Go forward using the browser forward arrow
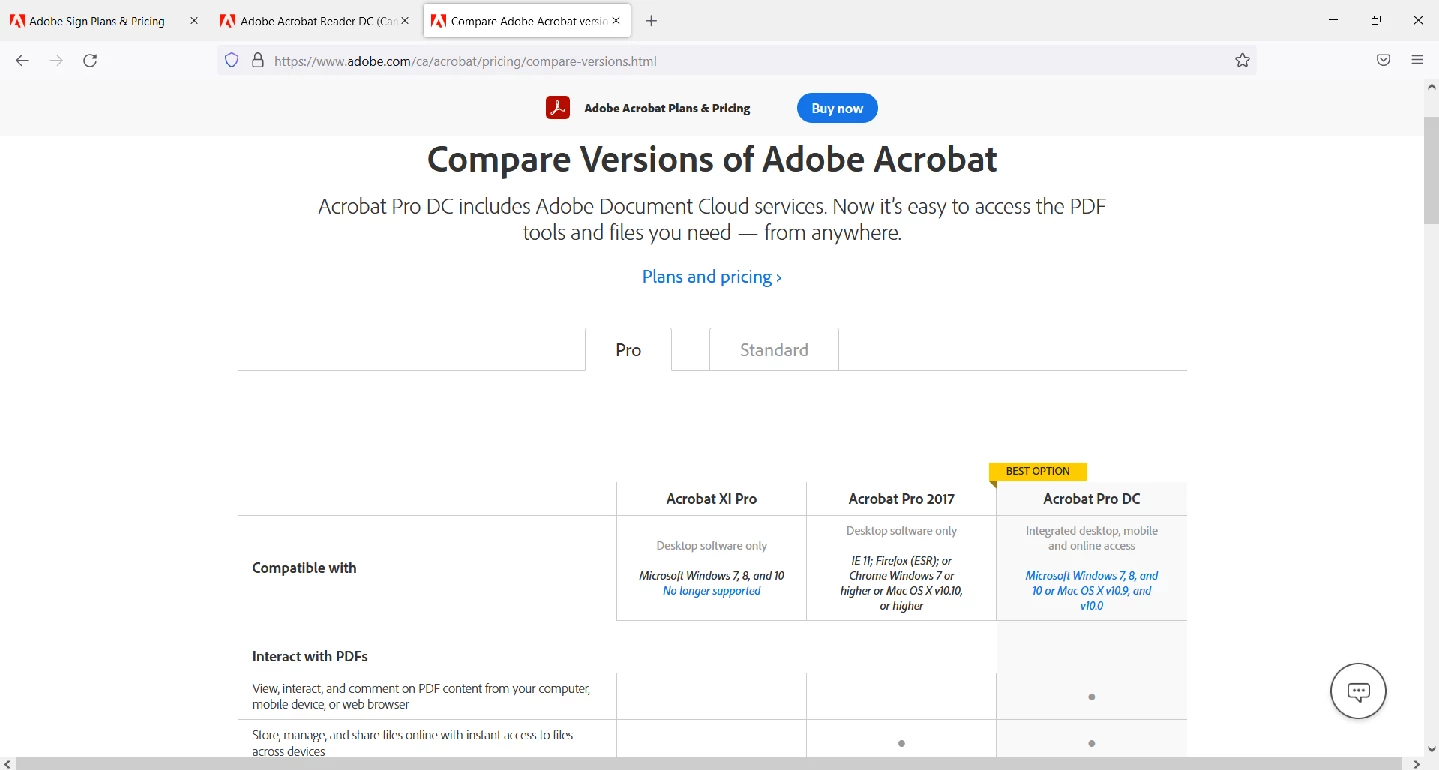The width and height of the screenshot is (1439, 770). coord(56,60)
